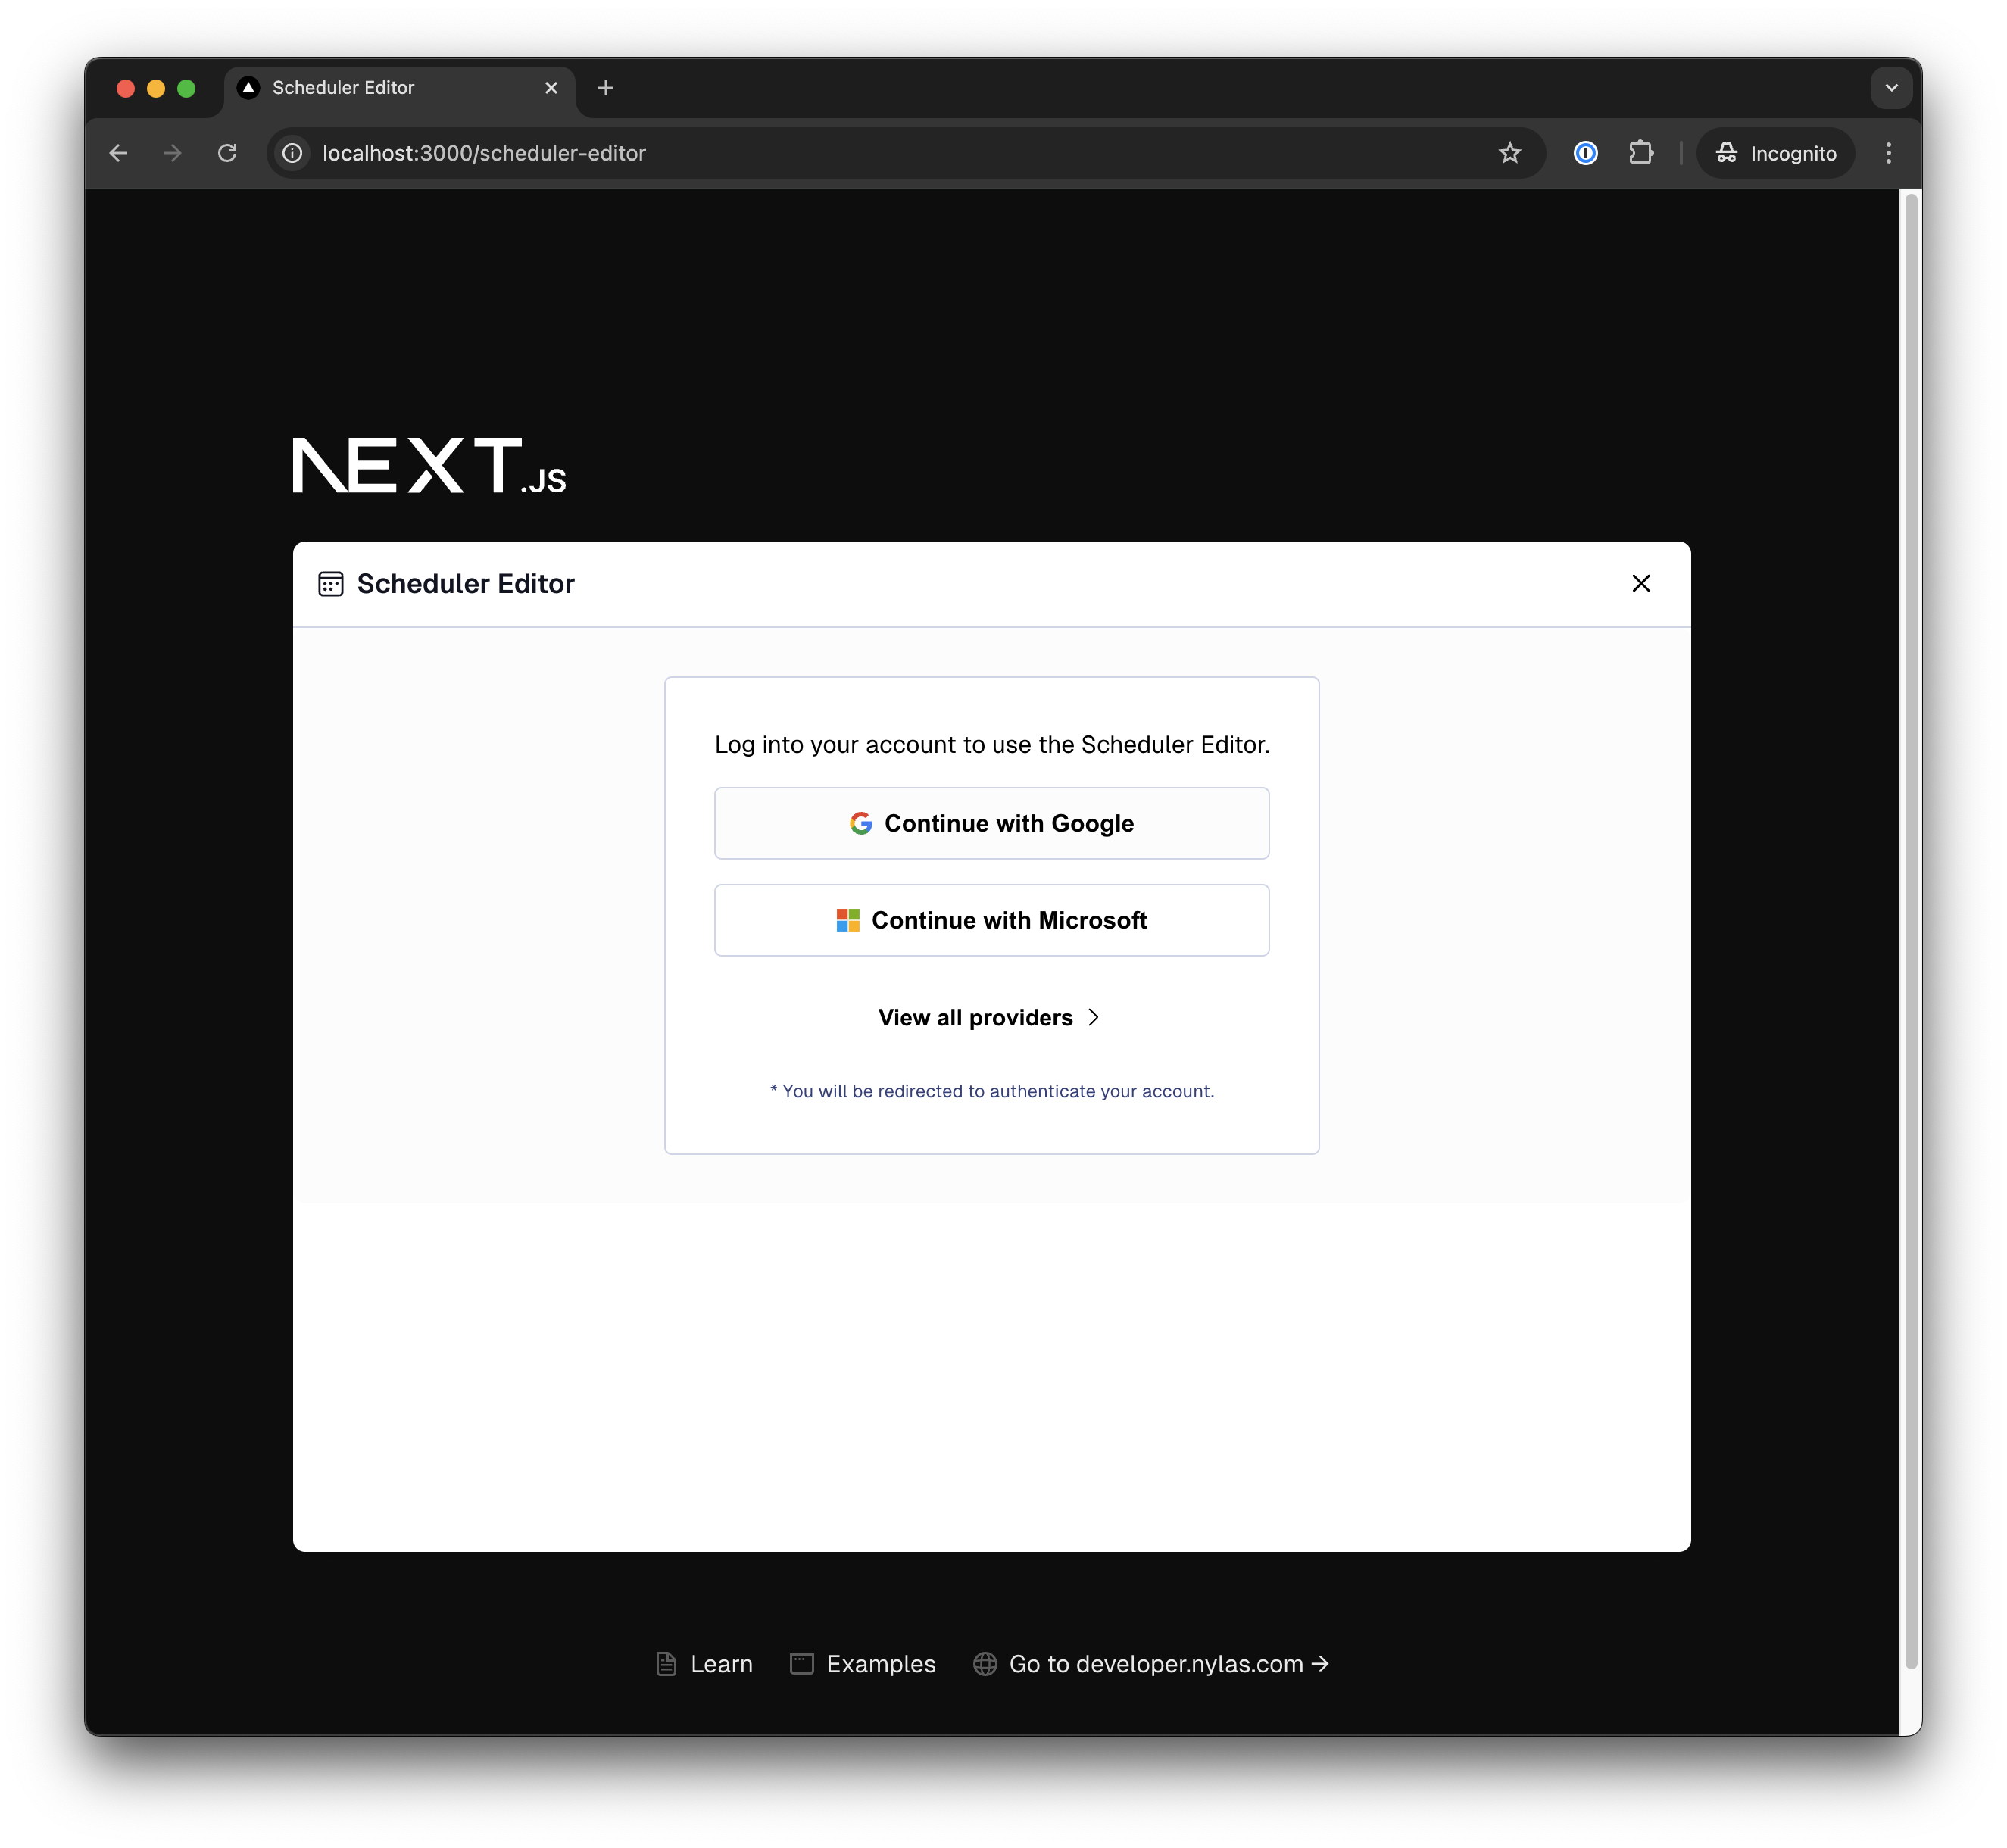The image size is (2007, 1848).
Task: Select Examples tab at page bottom
Action: 881,1662
